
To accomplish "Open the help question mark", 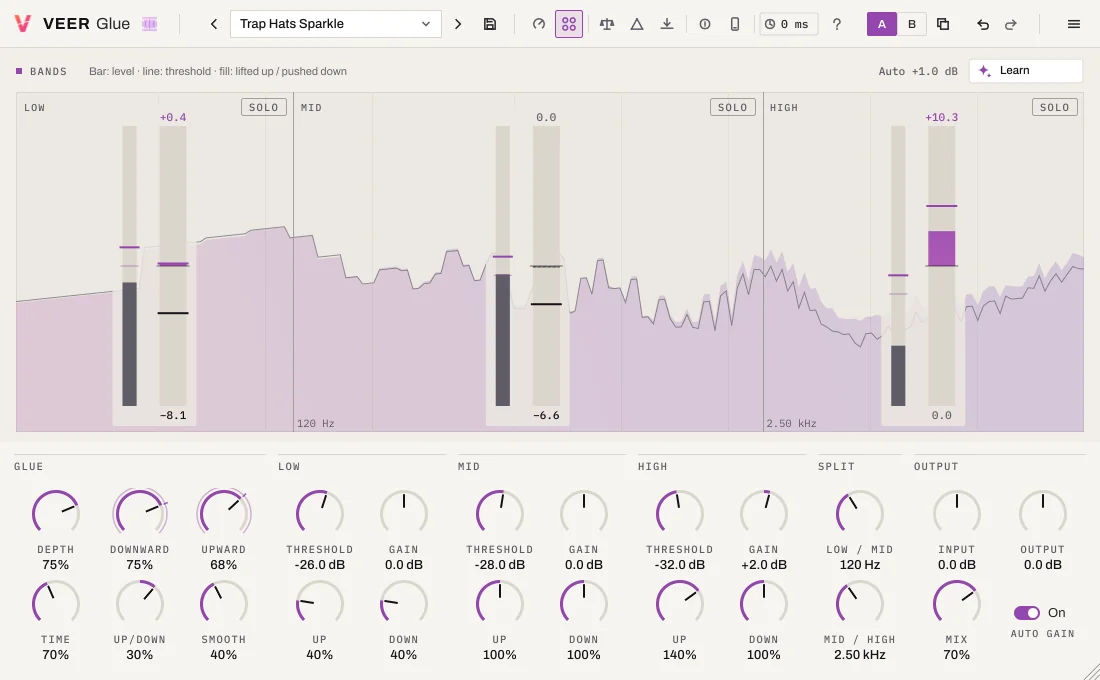I will pos(837,24).
